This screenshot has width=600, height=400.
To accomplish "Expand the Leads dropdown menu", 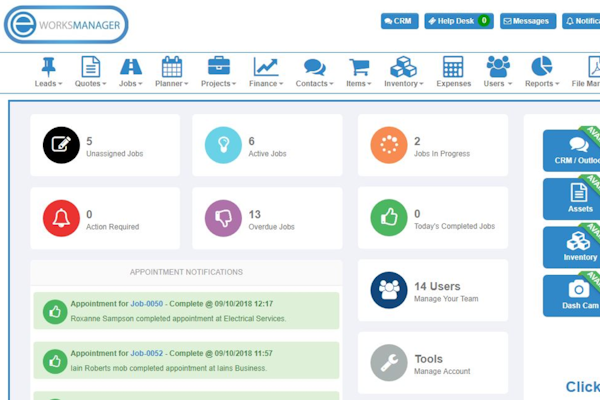I will coord(47,72).
